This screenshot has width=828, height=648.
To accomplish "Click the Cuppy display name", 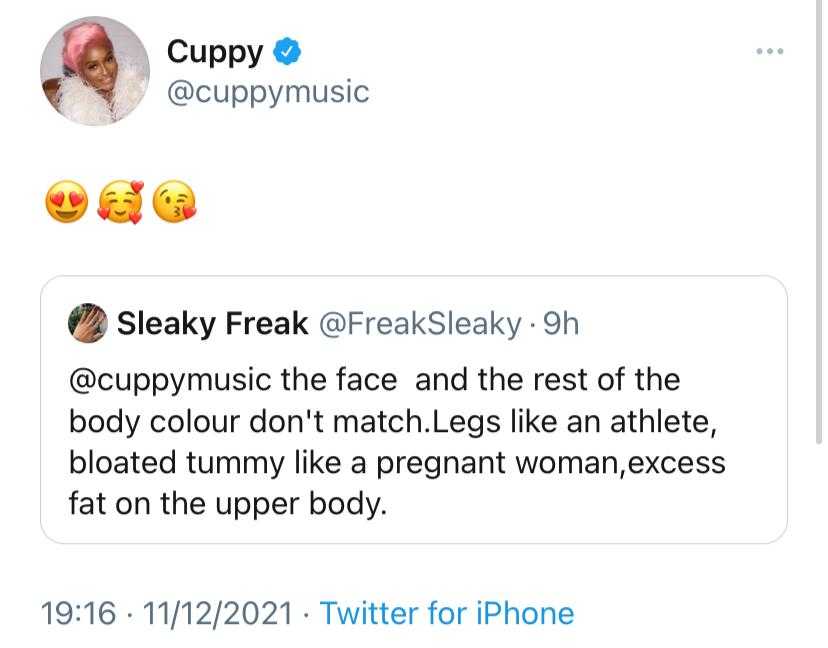I will (215, 50).
